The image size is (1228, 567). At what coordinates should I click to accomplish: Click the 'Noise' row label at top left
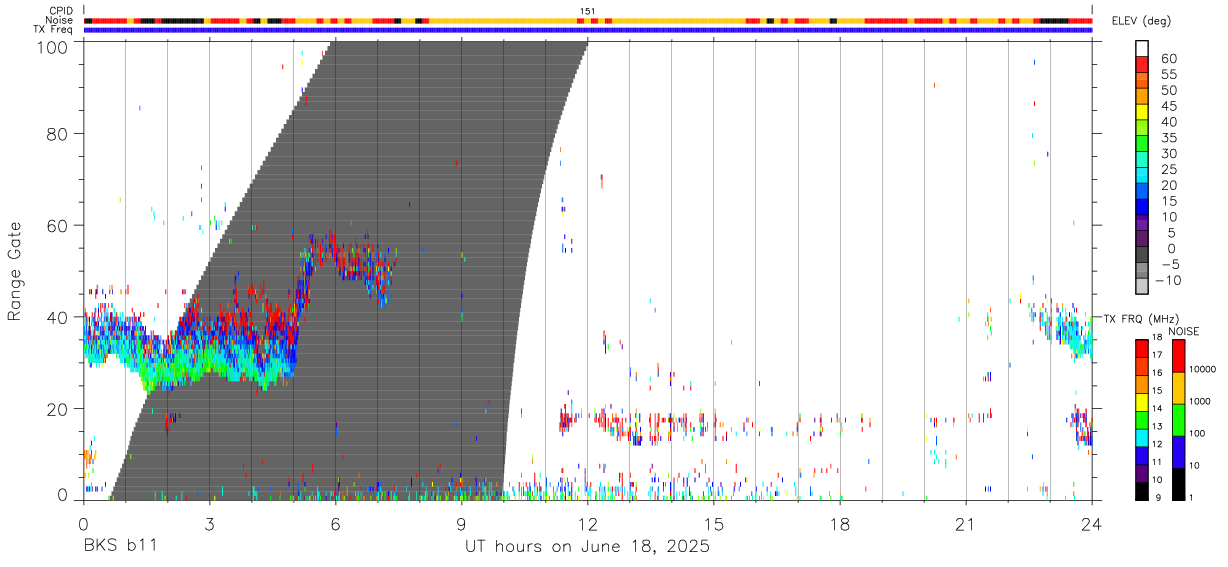[61, 20]
